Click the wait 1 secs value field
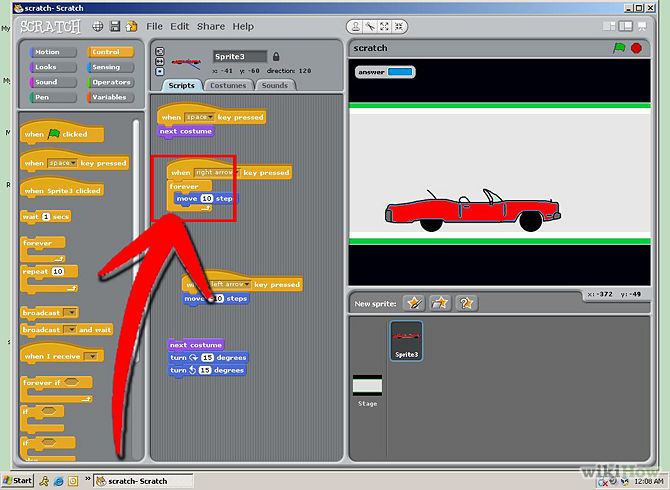Viewport: 670px width, 490px height. coord(46,217)
